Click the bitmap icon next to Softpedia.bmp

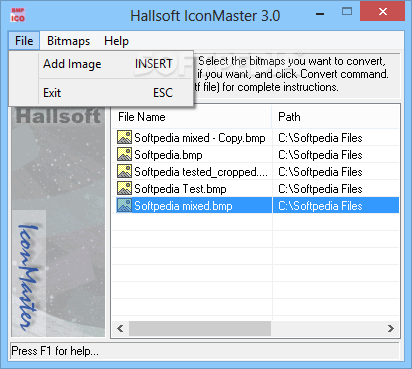coord(124,154)
